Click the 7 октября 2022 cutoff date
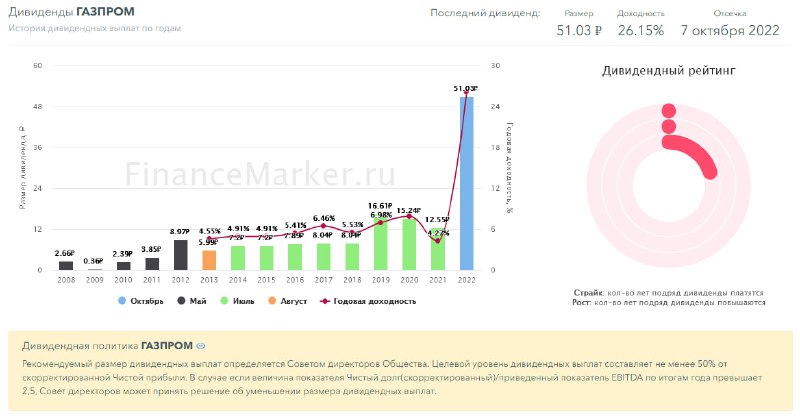Screen dimensions: 800x418 click(x=730, y=31)
